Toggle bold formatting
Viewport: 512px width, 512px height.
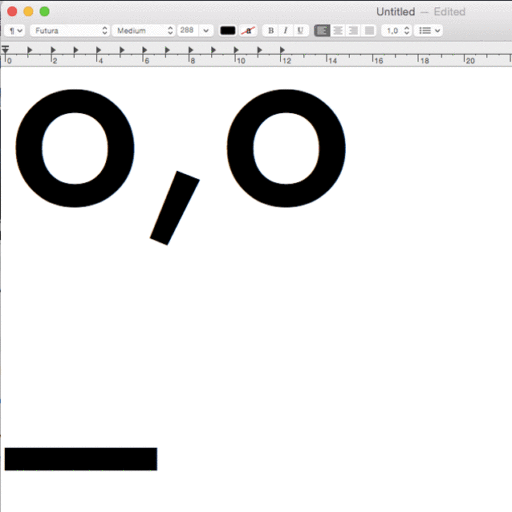tap(271, 31)
